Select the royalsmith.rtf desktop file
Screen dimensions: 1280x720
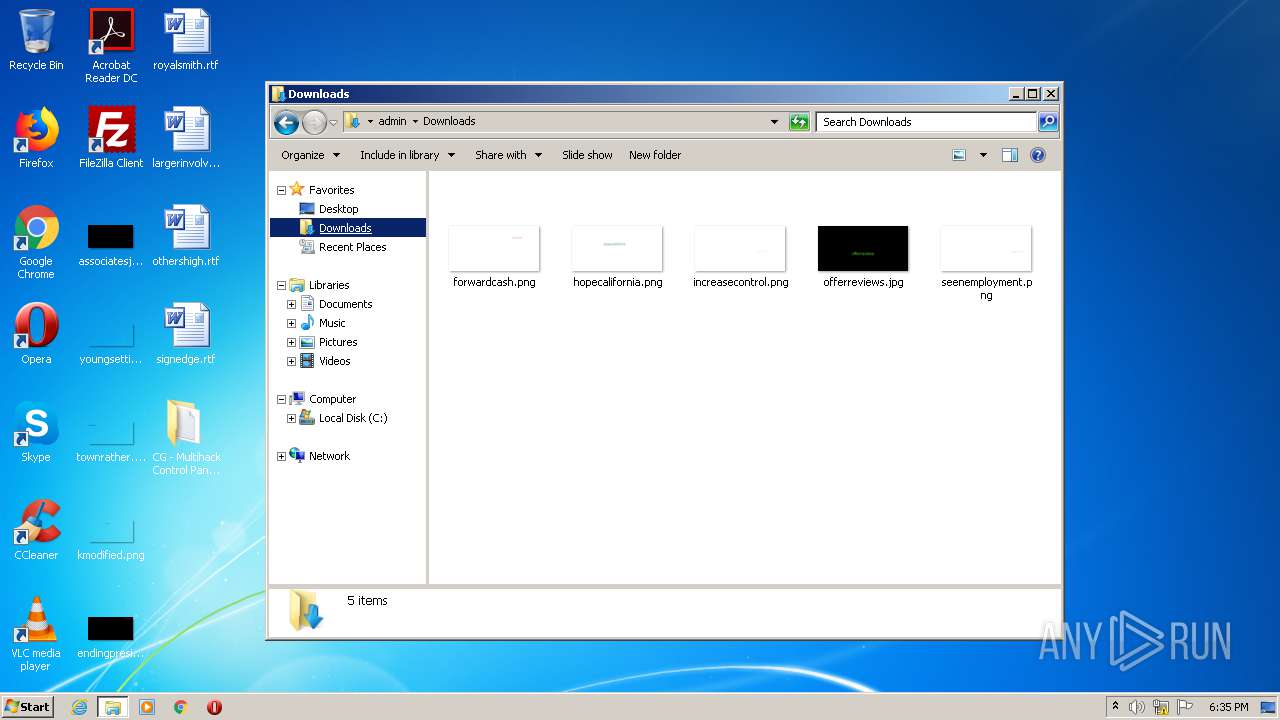point(186,40)
